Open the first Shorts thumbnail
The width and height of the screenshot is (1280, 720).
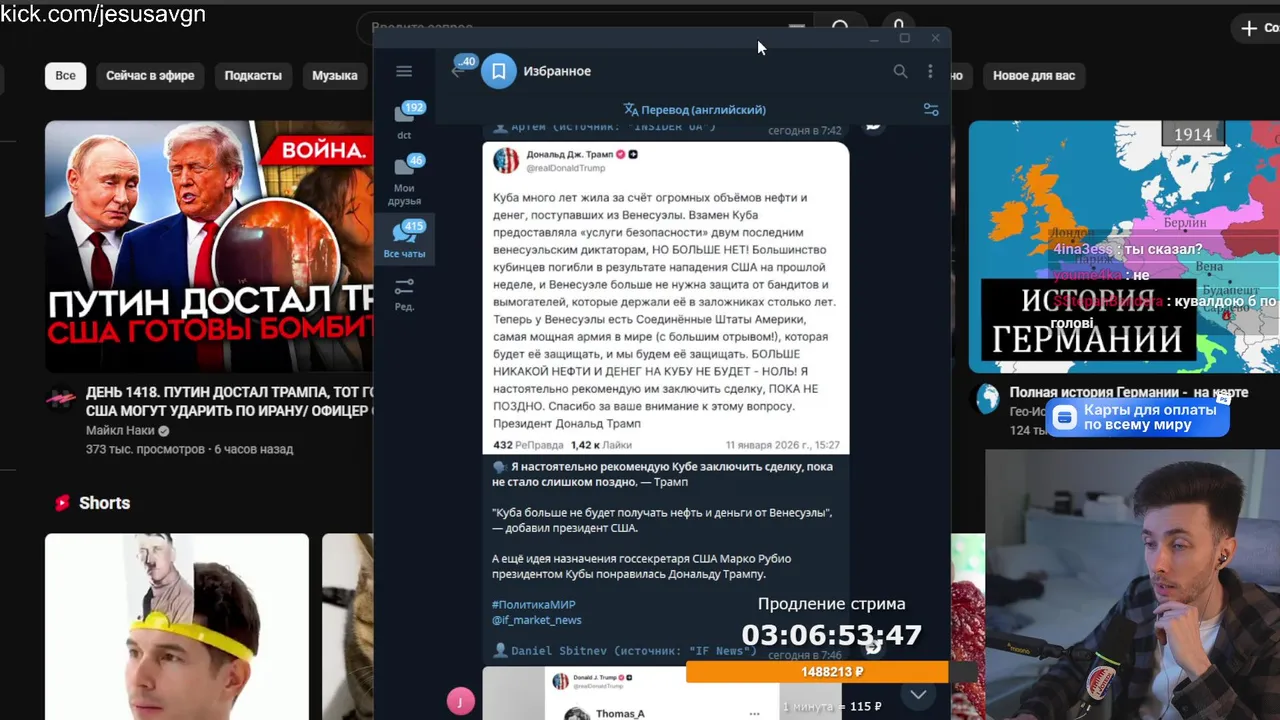(x=177, y=626)
